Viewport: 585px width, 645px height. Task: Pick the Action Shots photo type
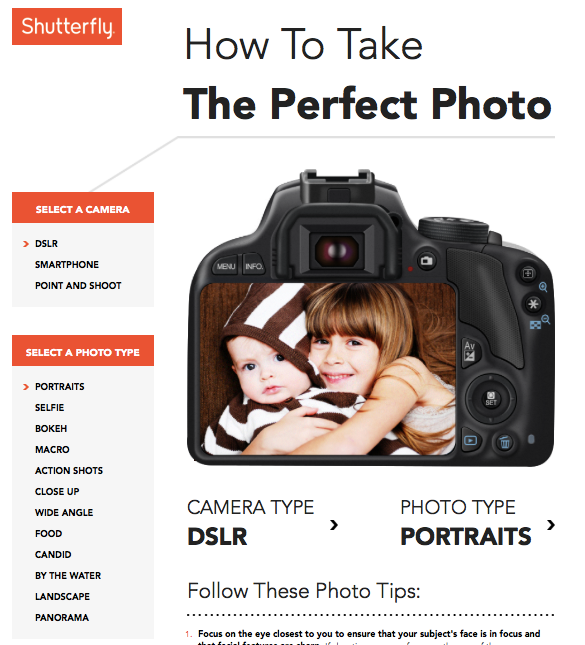pos(69,471)
